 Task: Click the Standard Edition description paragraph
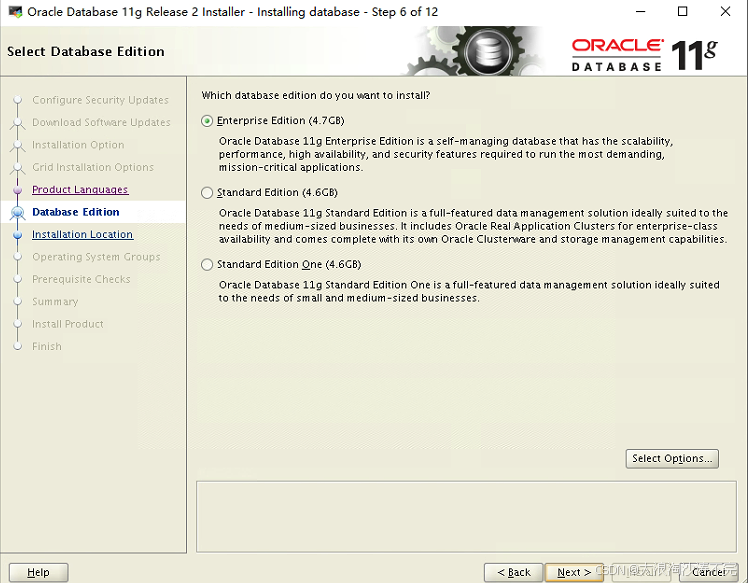coord(473,226)
